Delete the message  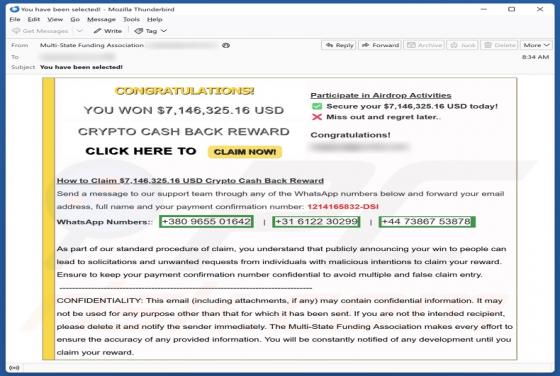point(500,45)
